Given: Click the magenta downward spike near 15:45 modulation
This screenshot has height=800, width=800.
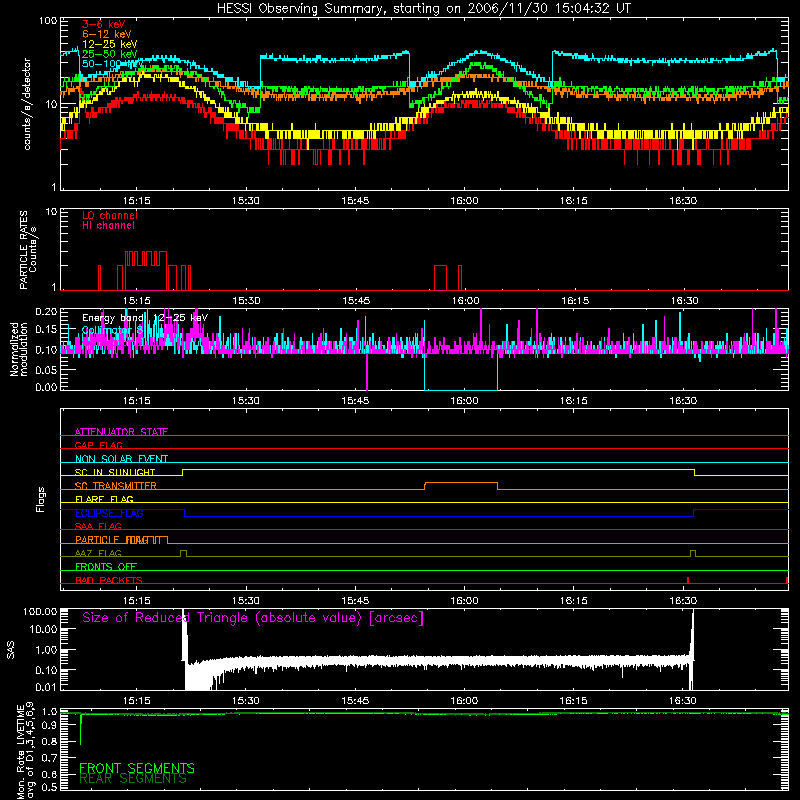Looking at the screenshot, I should [x=367, y=371].
